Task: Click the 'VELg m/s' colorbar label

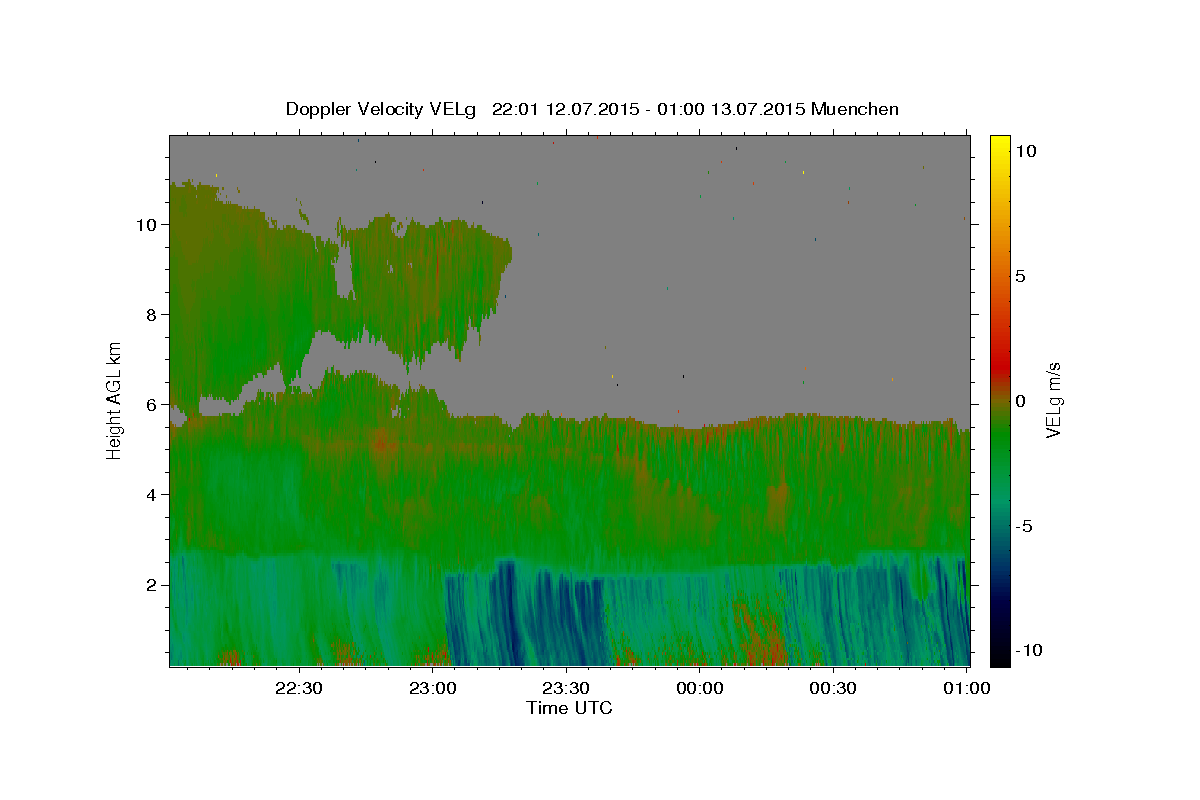Action: pyautogui.click(x=1053, y=401)
